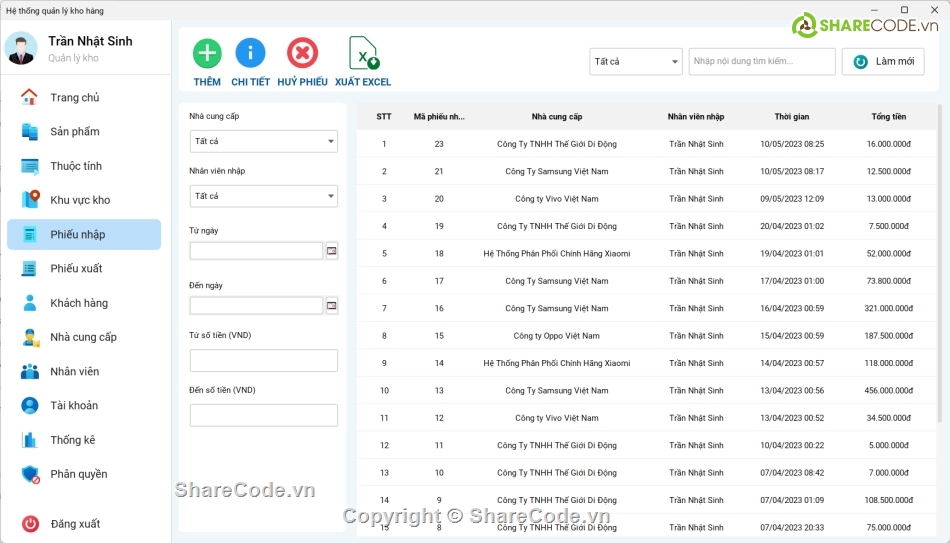Image resolution: width=950 pixels, height=543 pixels.
Task: Open Phiếu xuất menu item
Action: click(x=76, y=269)
